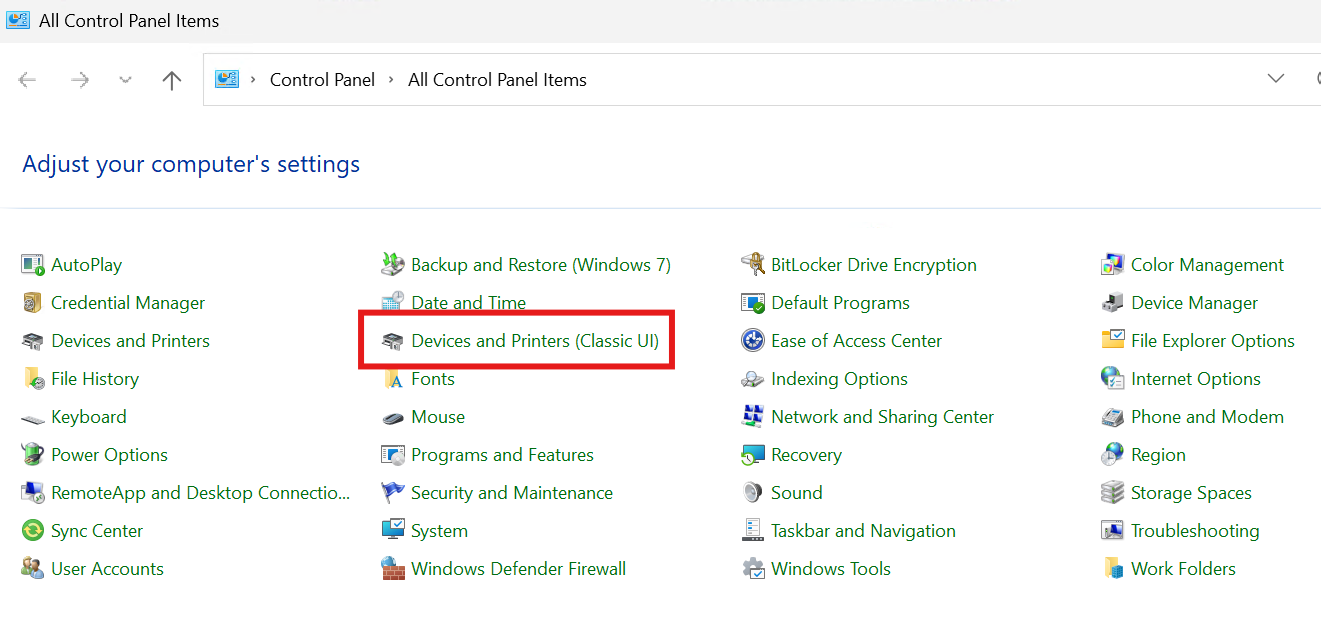The width and height of the screenshot is (1321, 628).
Task: Open the AutoPlay icon
Action: [33, 265]
